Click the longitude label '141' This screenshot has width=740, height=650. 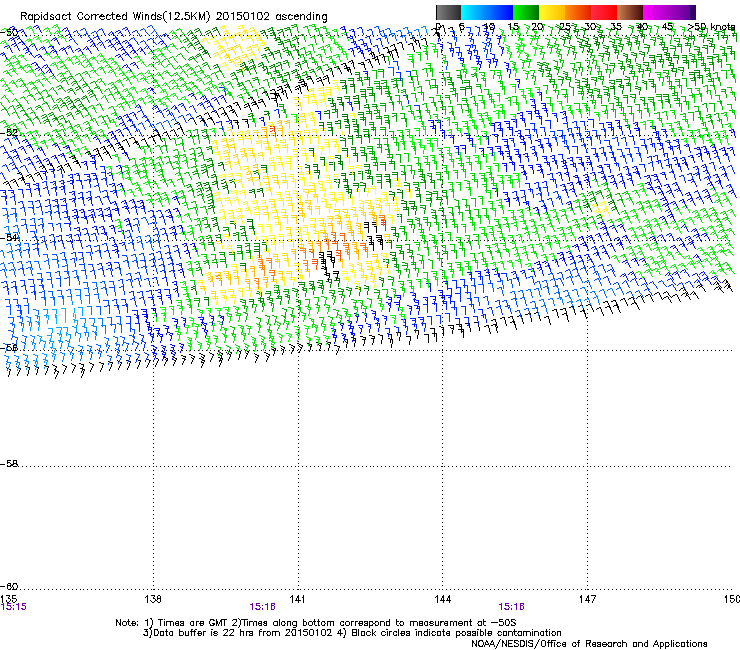297,599
